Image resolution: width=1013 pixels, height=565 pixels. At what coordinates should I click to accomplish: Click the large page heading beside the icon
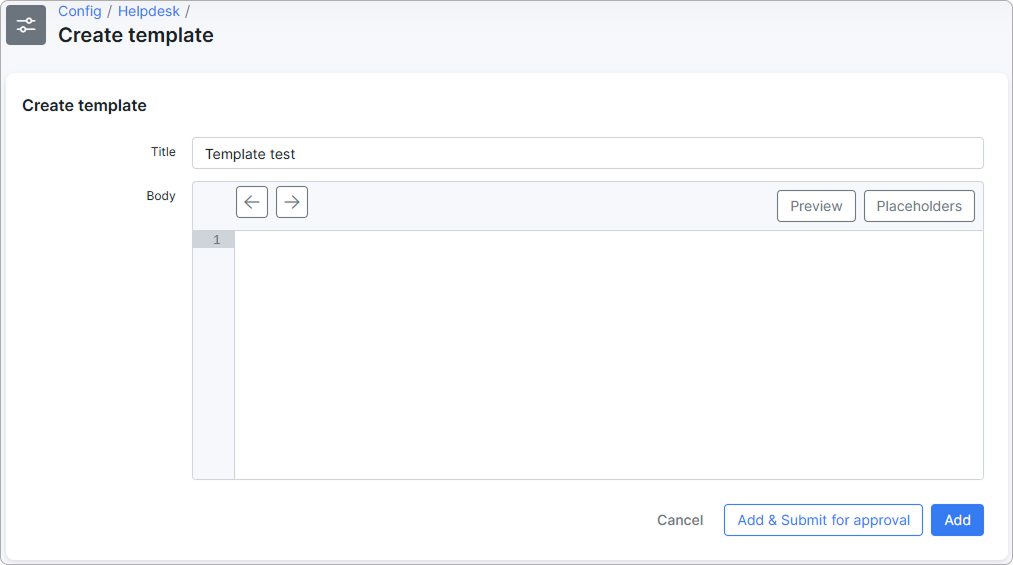(x=136, y=35)
